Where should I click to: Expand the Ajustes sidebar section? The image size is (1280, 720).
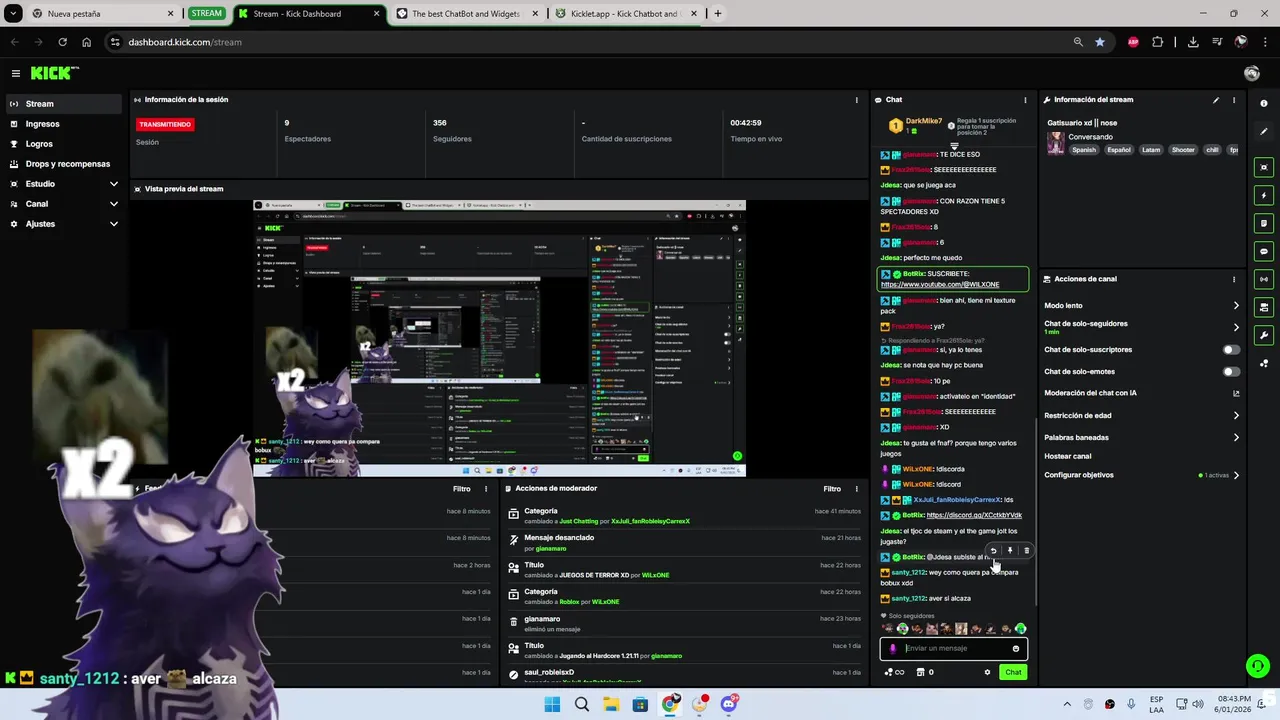point(62,224)
